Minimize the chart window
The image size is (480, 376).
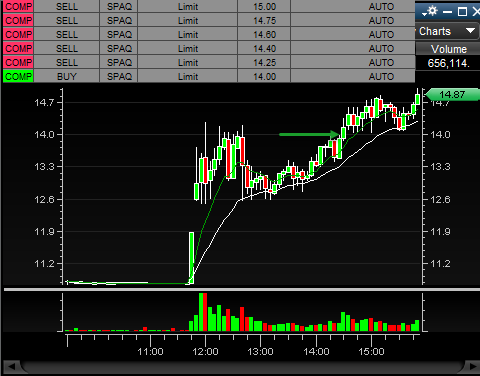pos(447,12)
